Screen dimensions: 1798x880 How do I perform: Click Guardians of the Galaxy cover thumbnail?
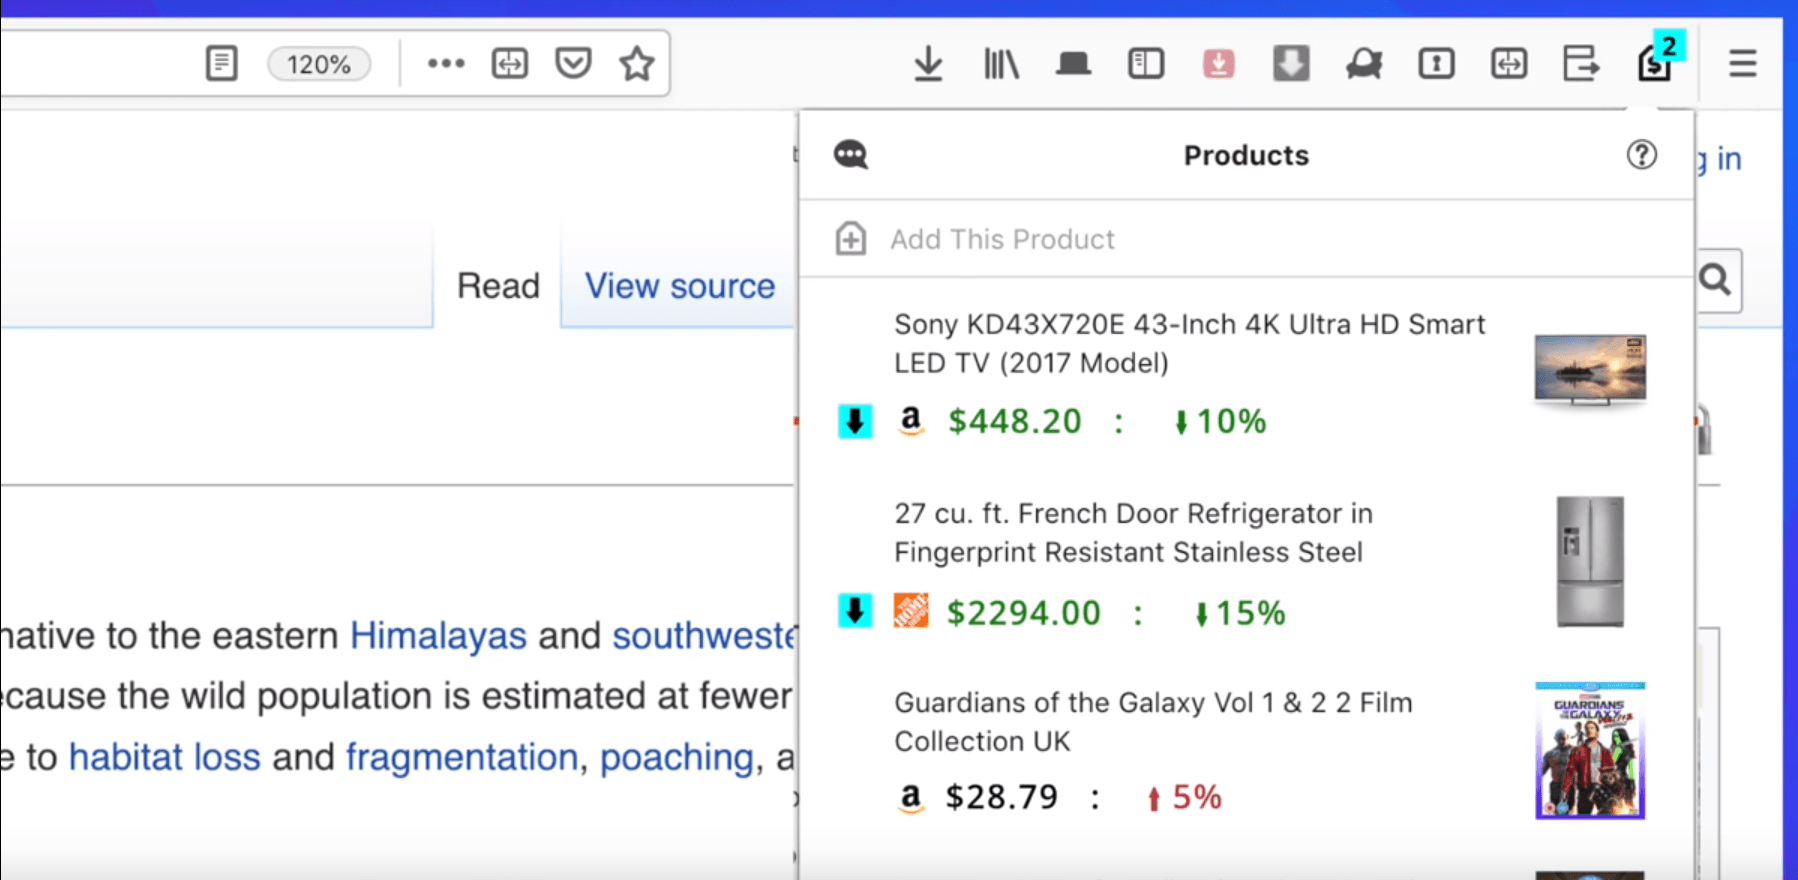(1590, 751)
